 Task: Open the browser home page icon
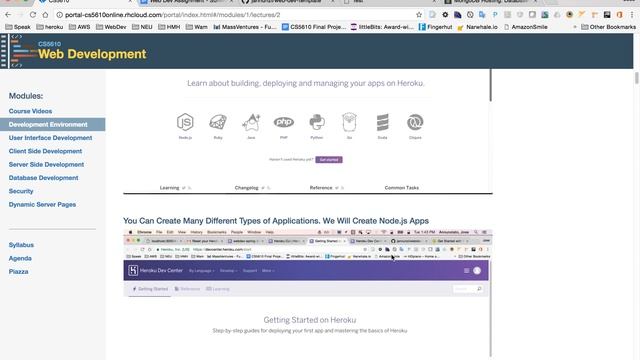[45, 15]
